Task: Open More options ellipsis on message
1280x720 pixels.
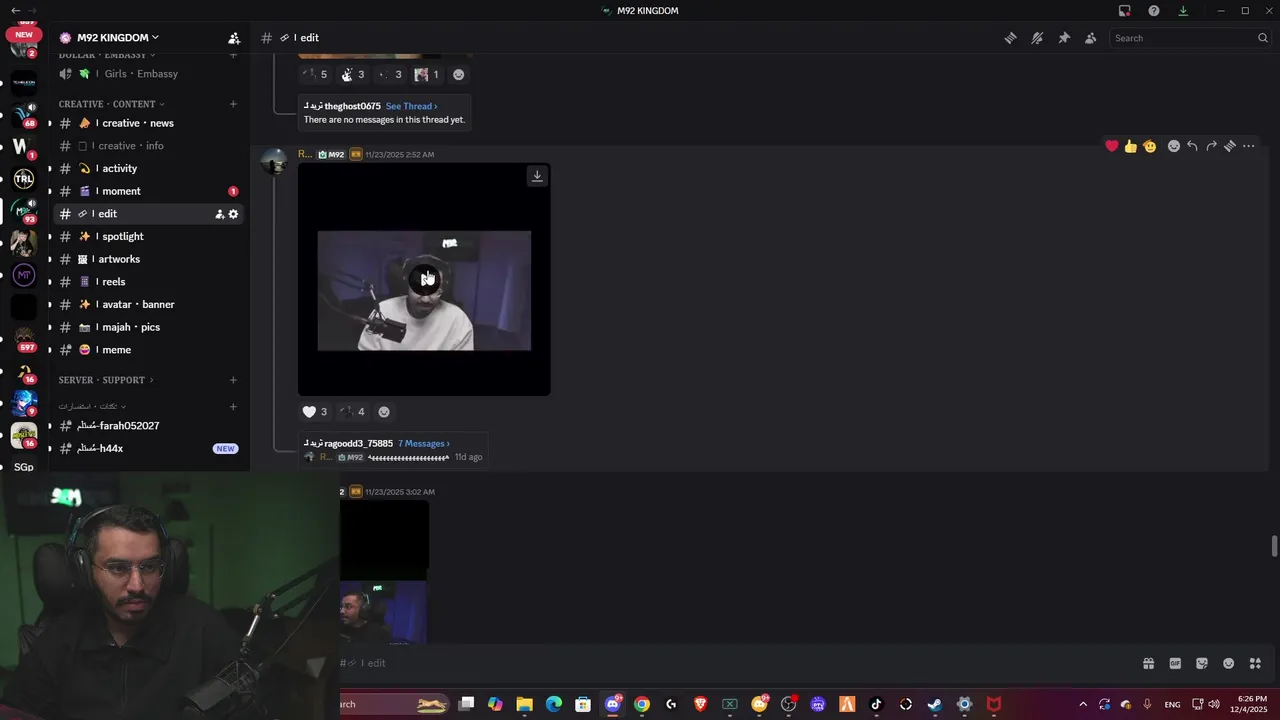Action: 1248,146
